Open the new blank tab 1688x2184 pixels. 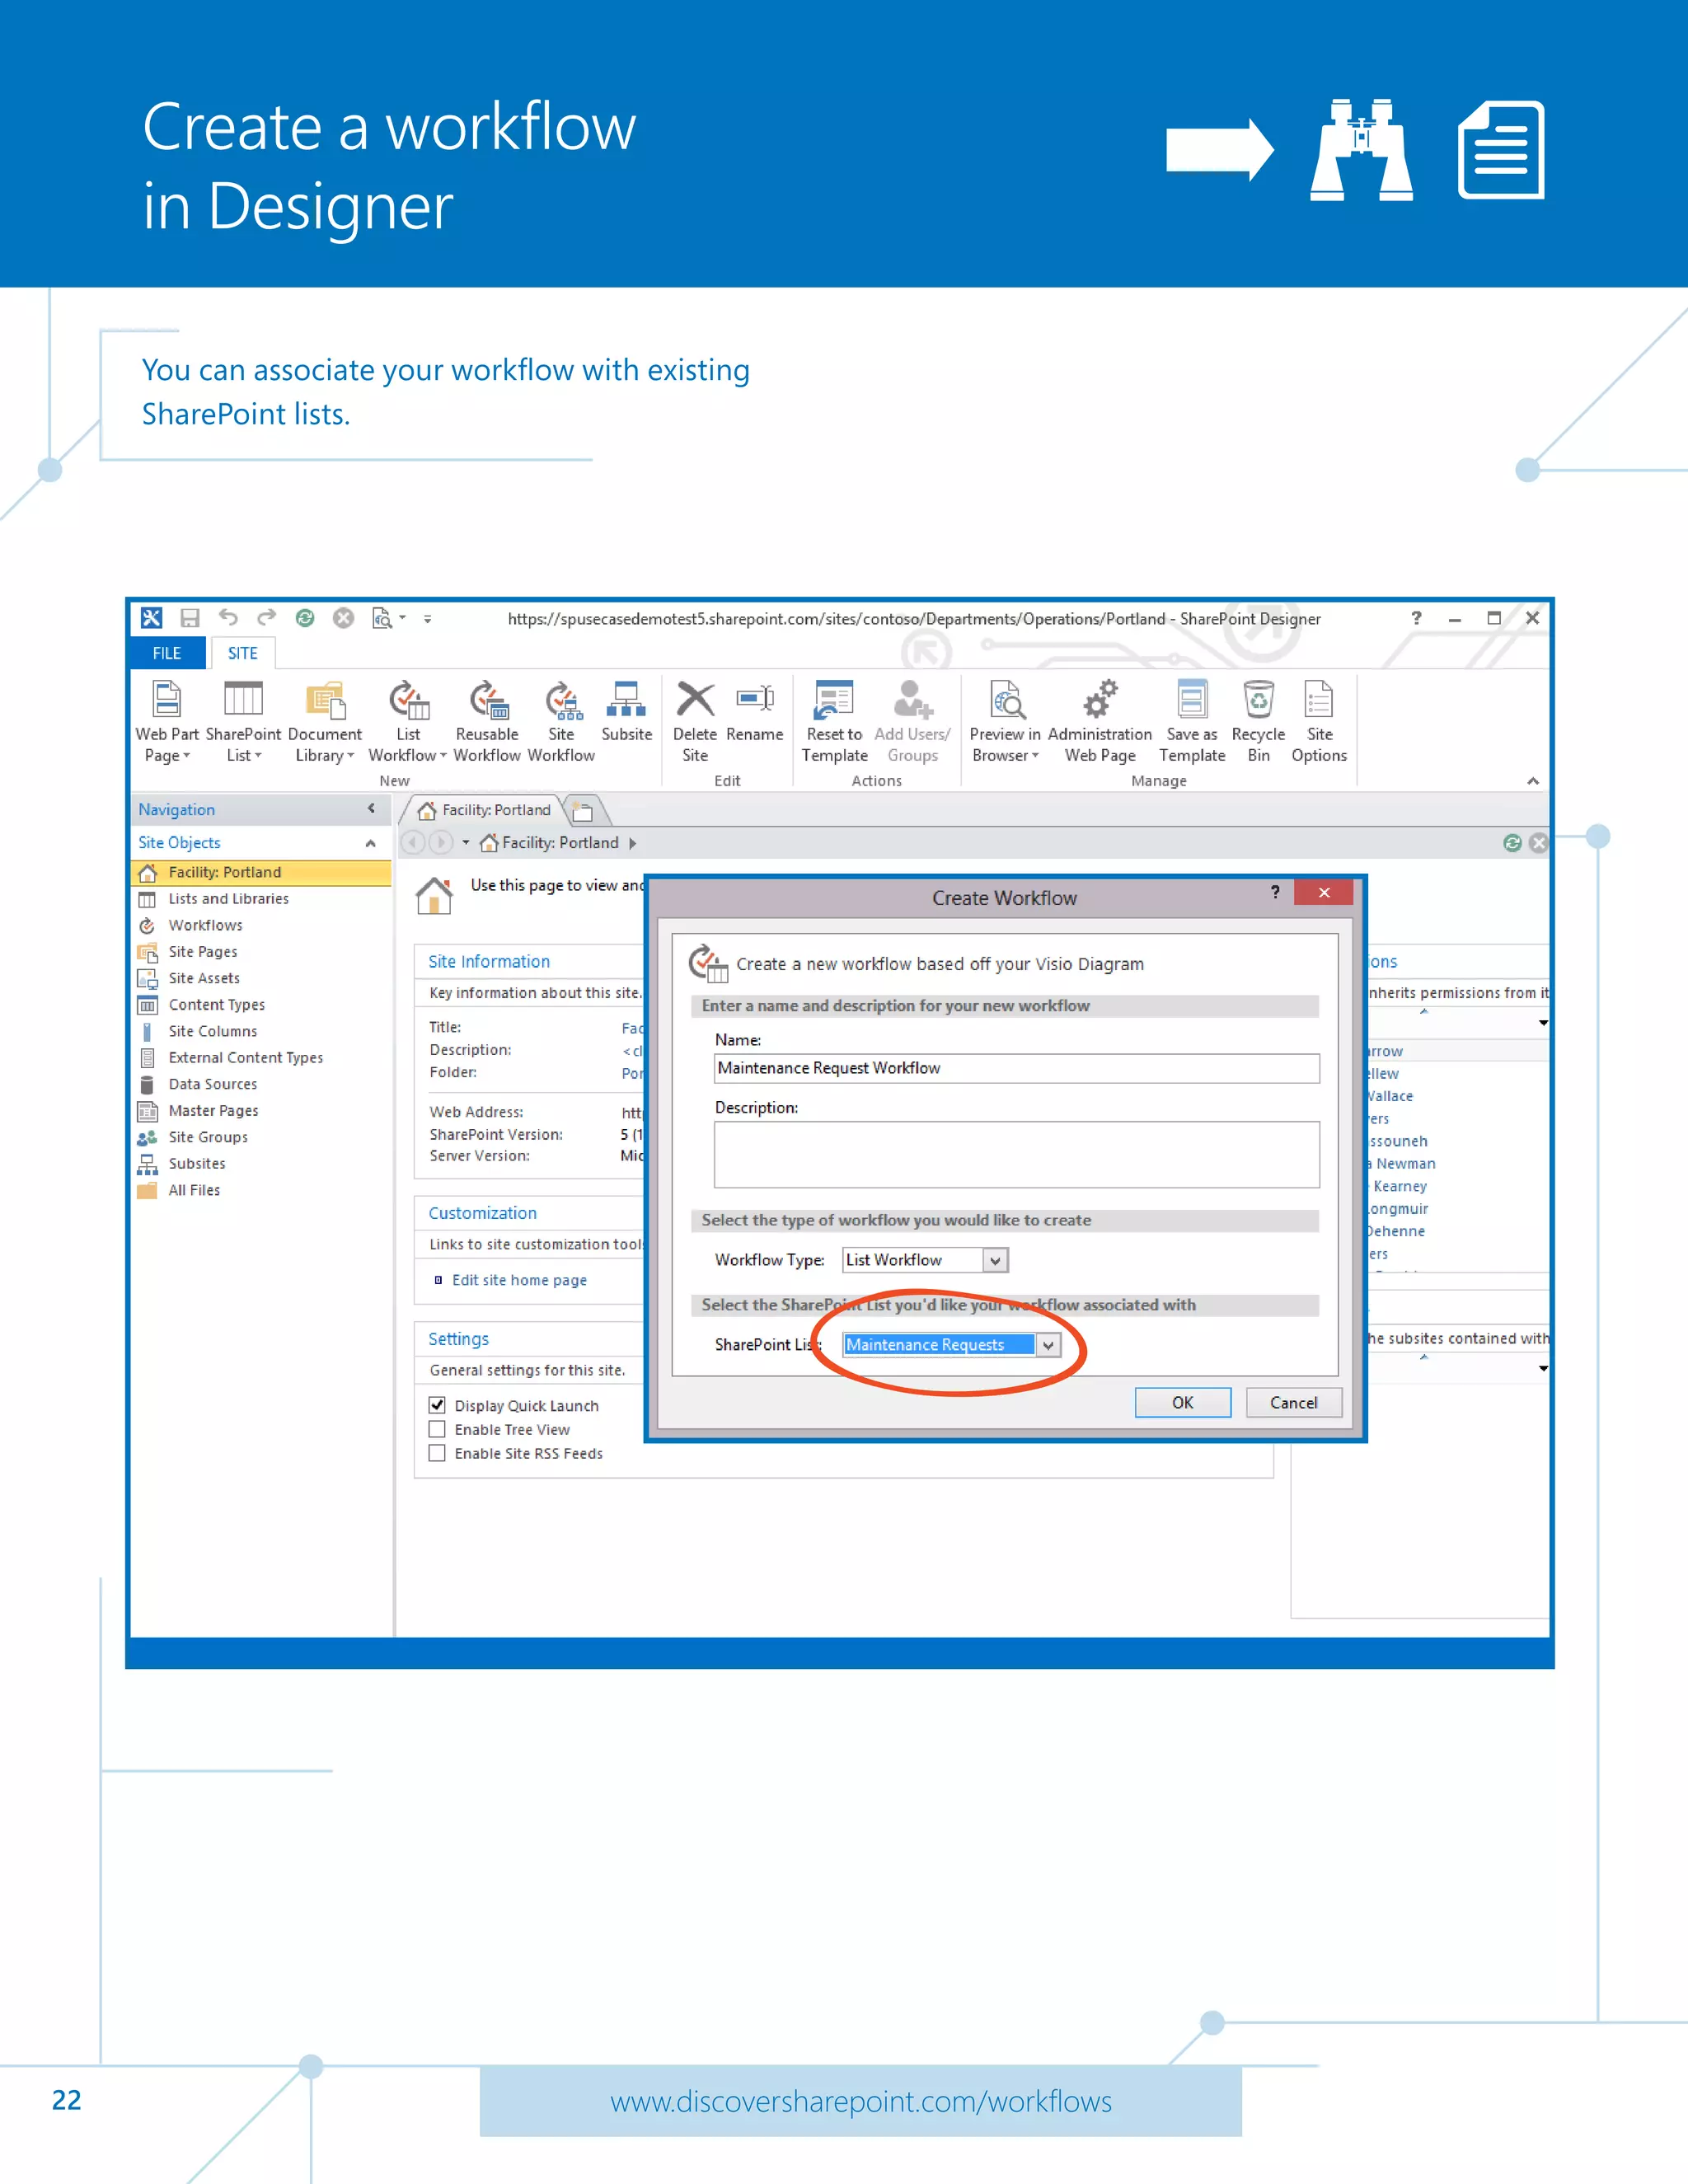(583, 810)
